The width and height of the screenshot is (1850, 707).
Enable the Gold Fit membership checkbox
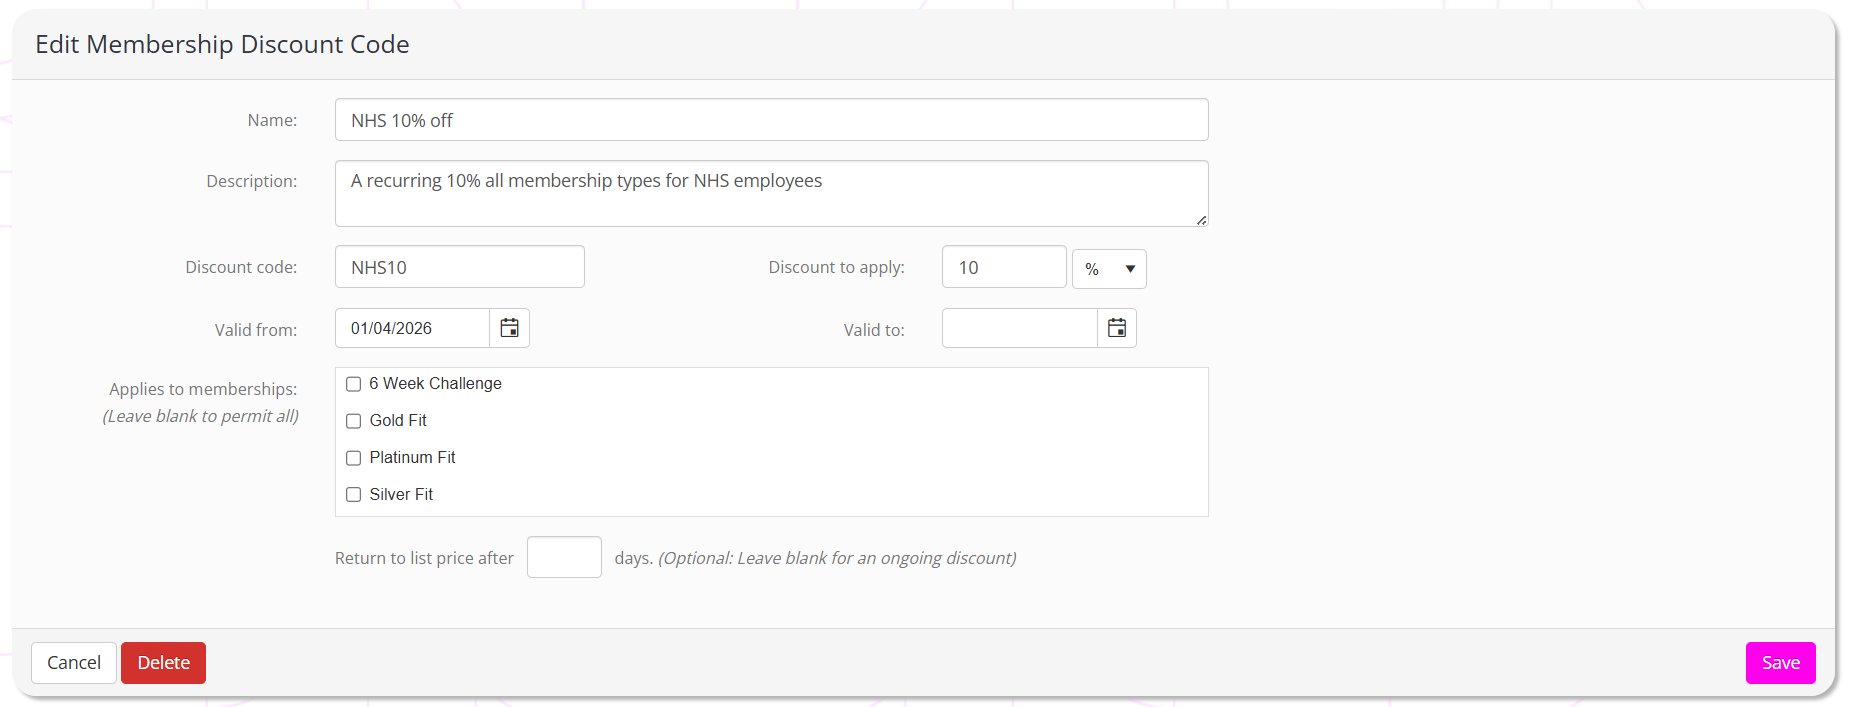click(353, 421)
